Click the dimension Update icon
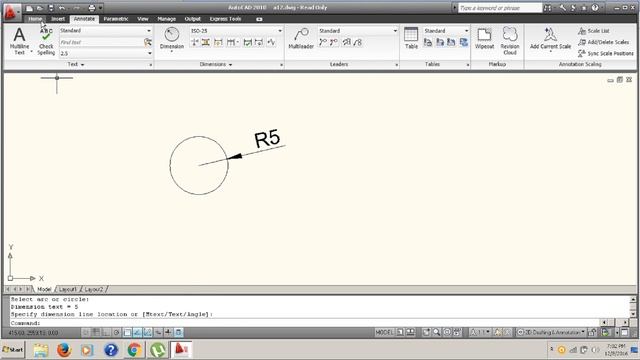Viewport: 640px width, 360px height. click(258, 42)
